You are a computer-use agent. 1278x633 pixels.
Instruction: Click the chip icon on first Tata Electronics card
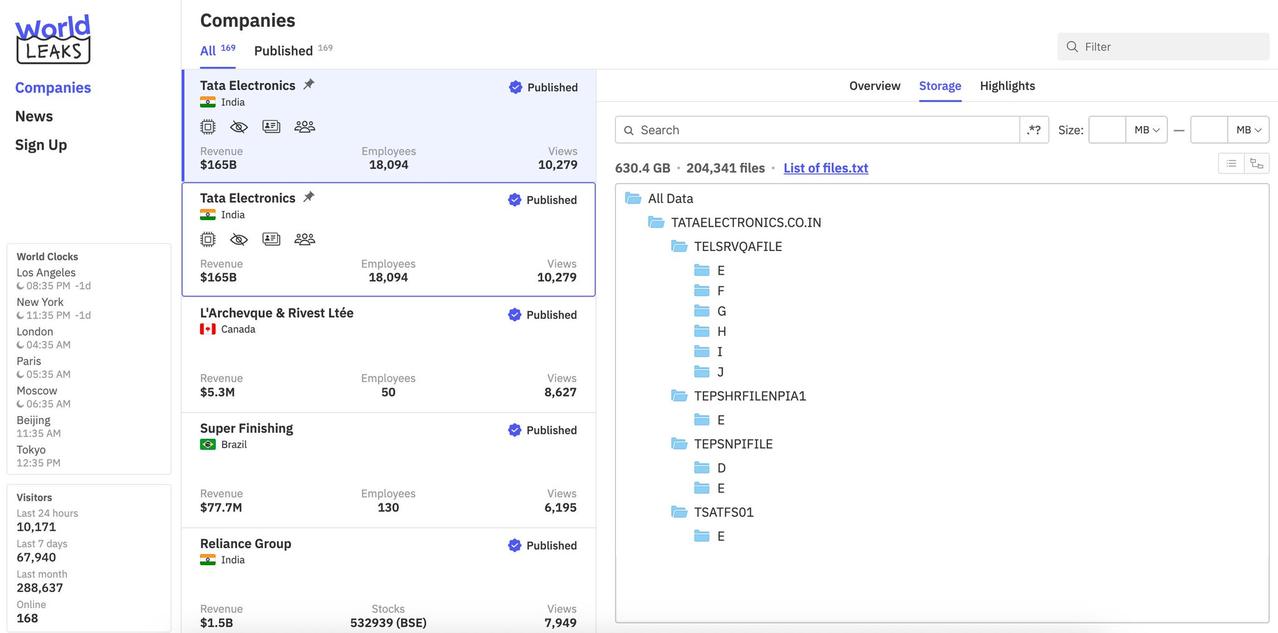208,127
